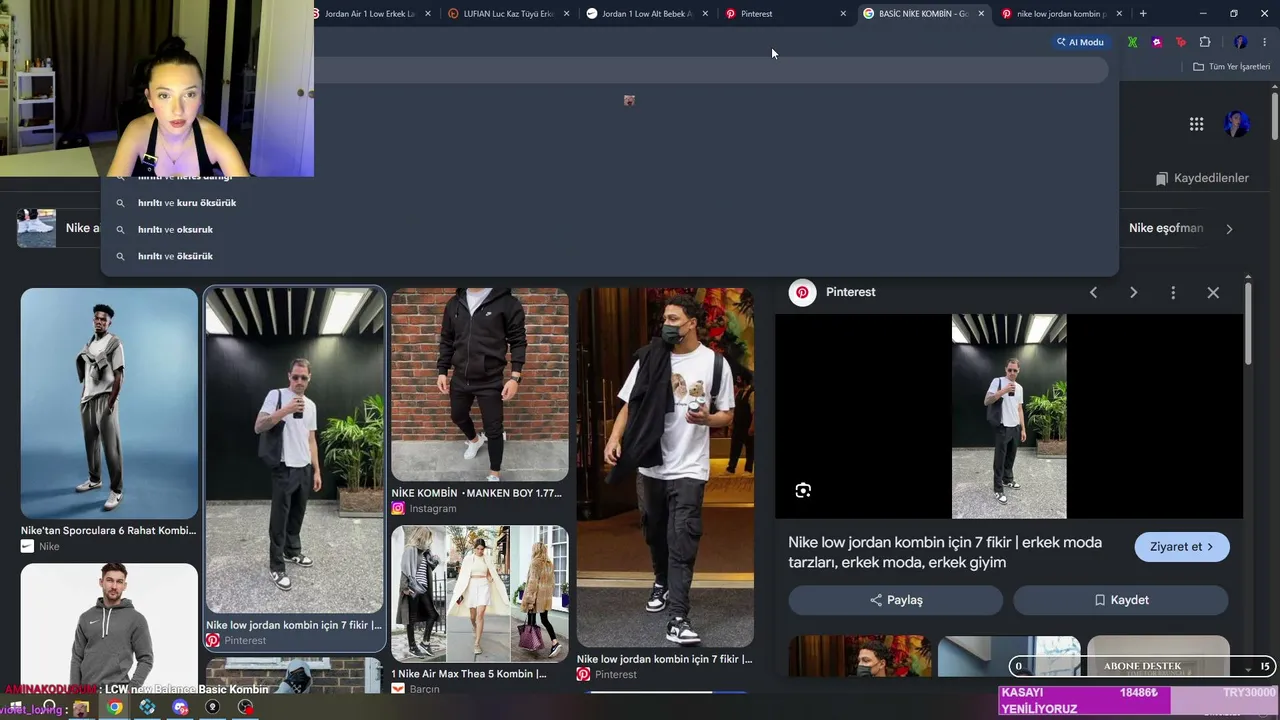Choose suggestion 'hırıltı ve kuru öksürük'
This screenshot has width=1280, height=720.
(610, 203)
